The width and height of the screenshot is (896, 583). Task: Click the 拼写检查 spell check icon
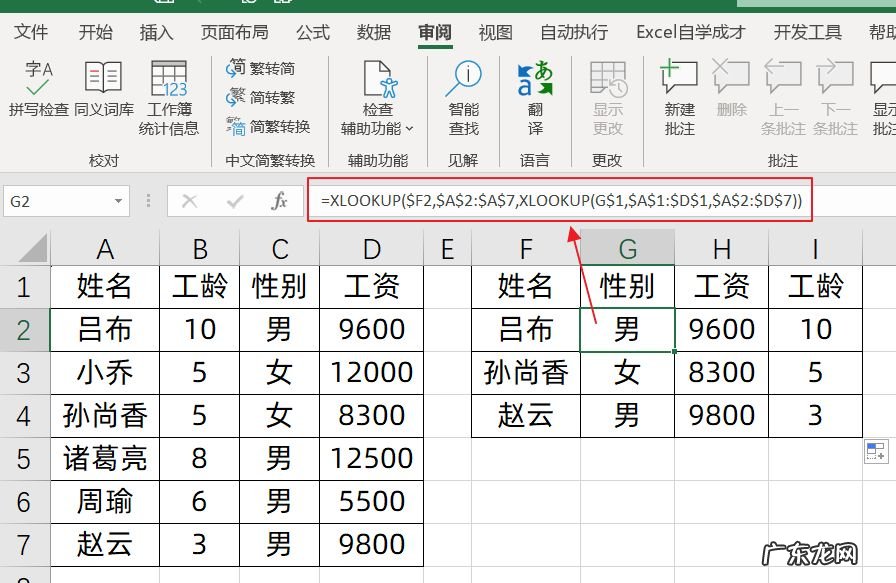[39, 79]
